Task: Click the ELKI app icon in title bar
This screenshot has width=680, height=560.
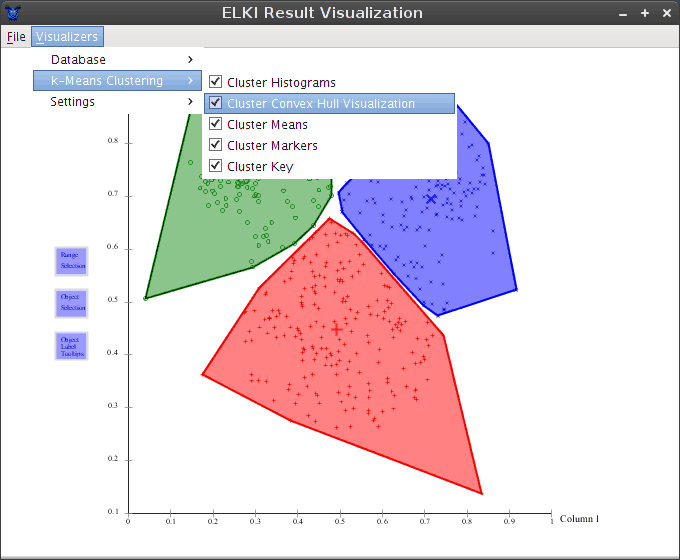Action: [13, 13]
